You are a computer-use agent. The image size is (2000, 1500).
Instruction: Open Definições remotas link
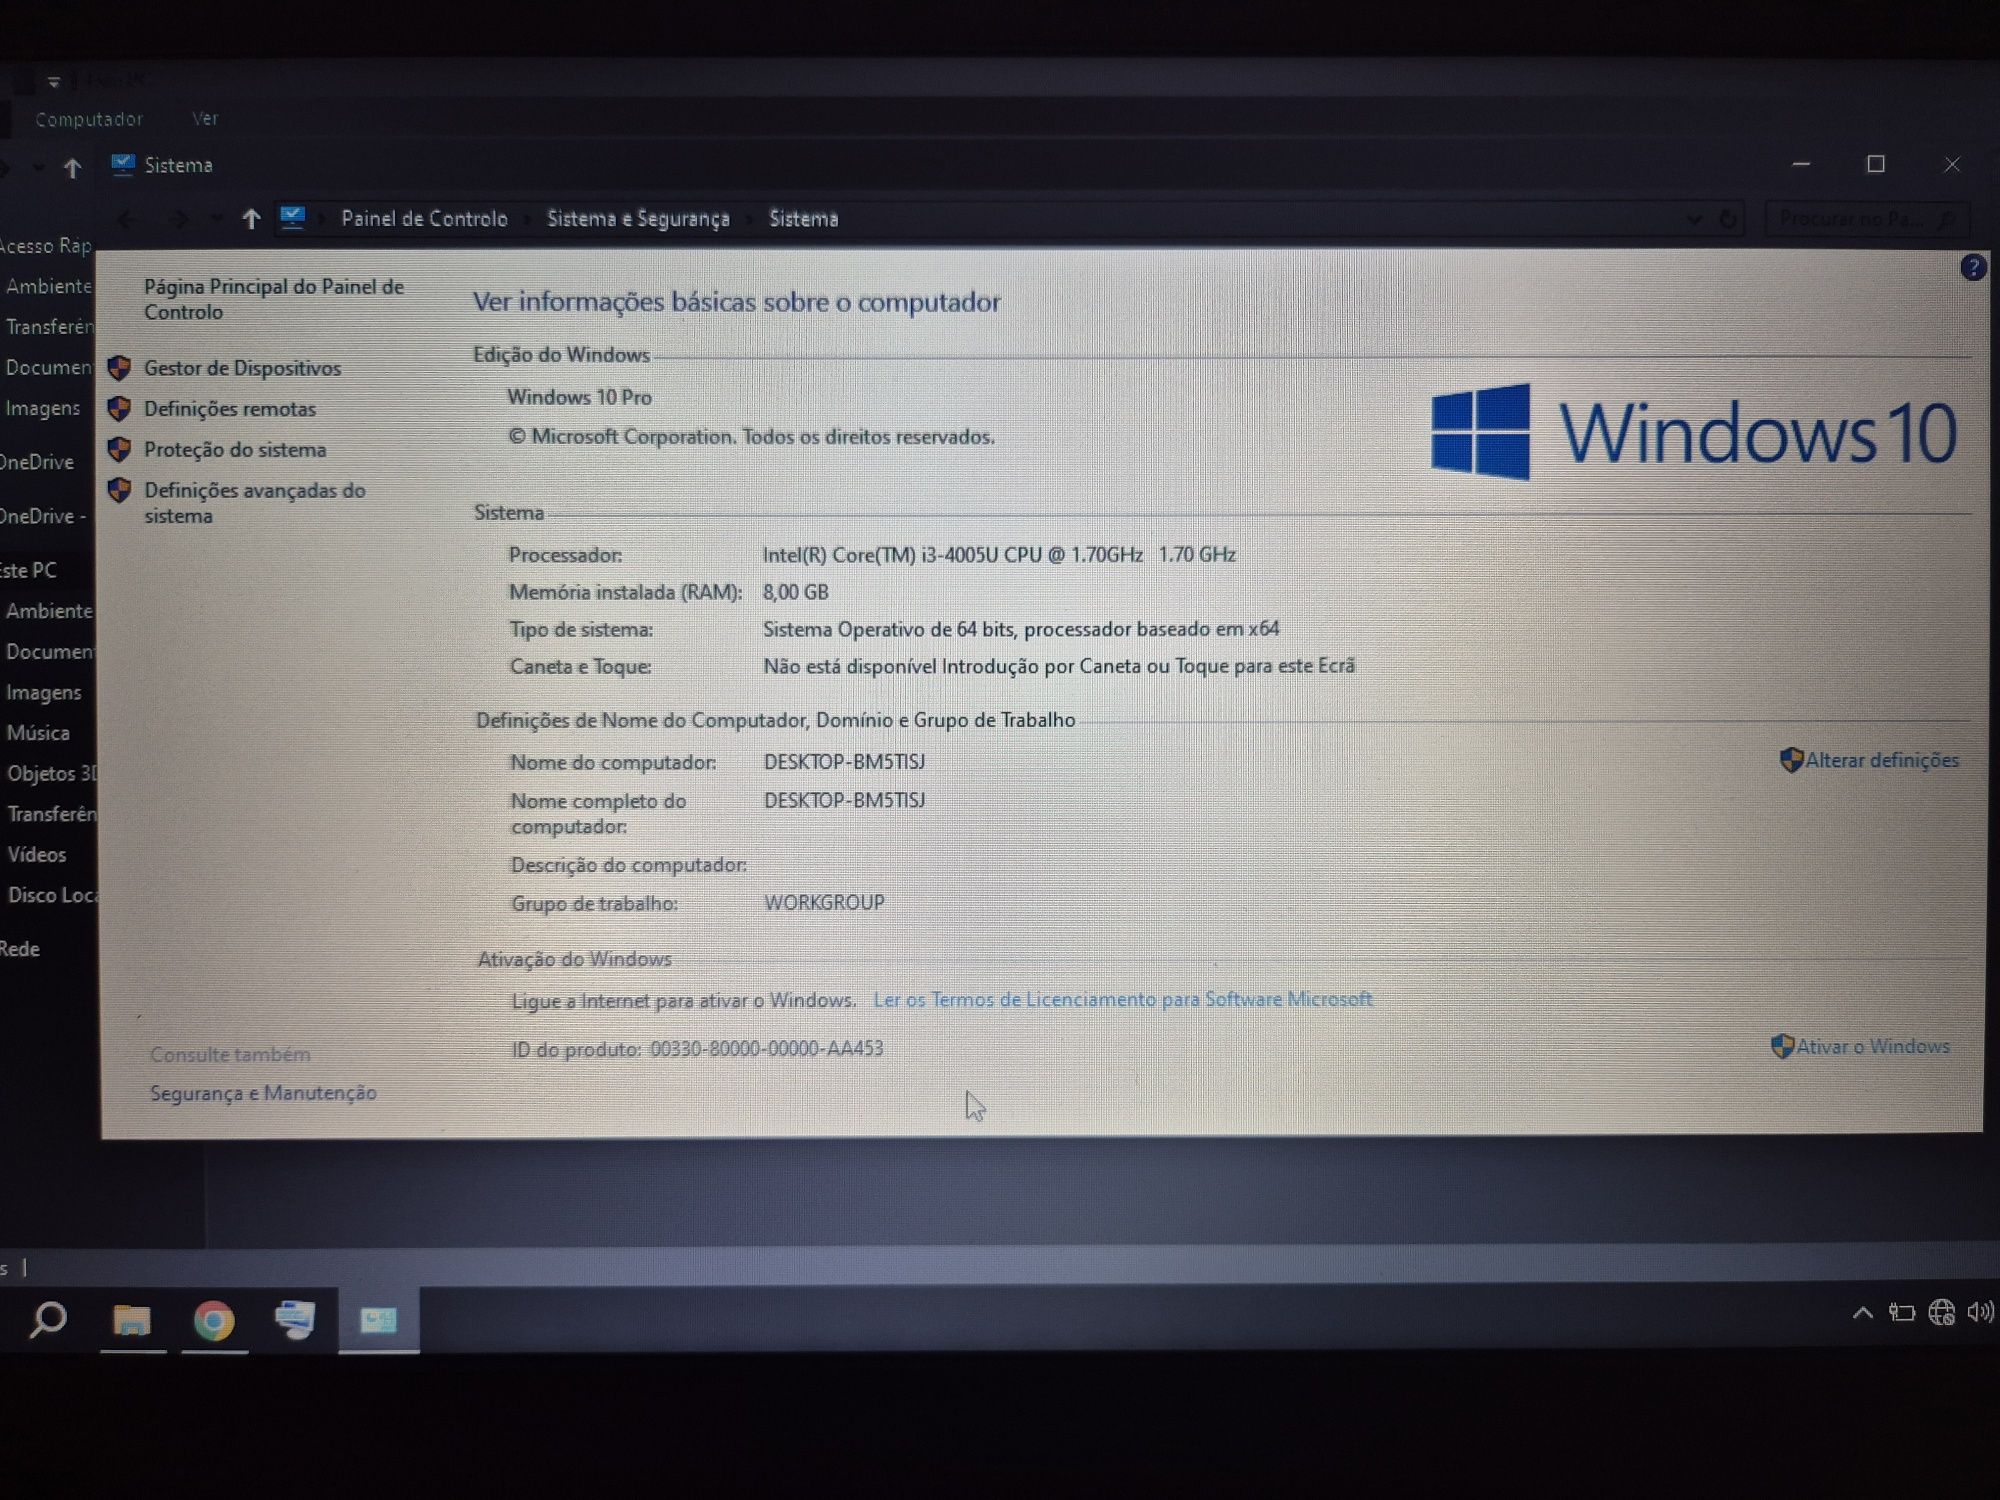click(229, 409)
